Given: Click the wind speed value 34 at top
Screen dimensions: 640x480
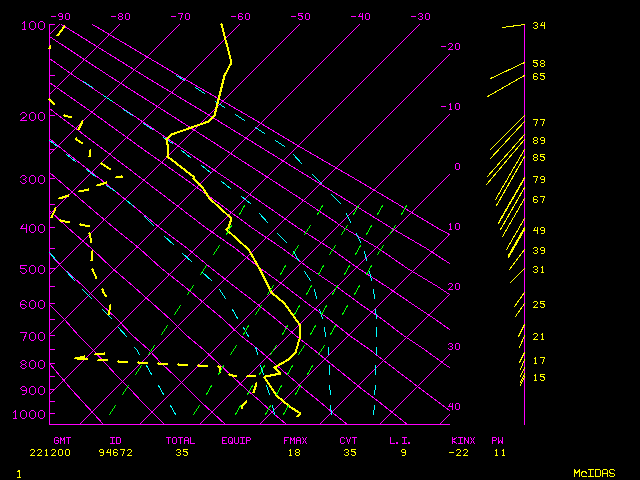Looking at the screenshot, I should click(x=539, y=26).
